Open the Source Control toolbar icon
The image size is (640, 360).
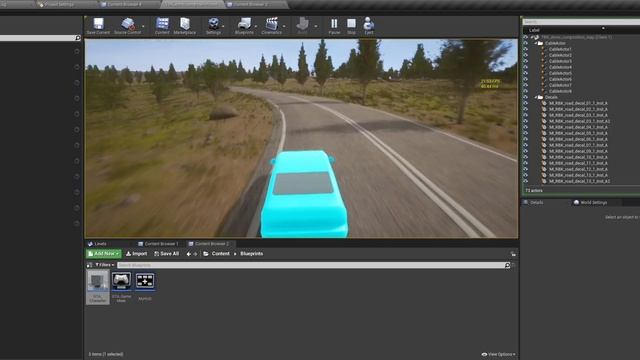point(128,24)
